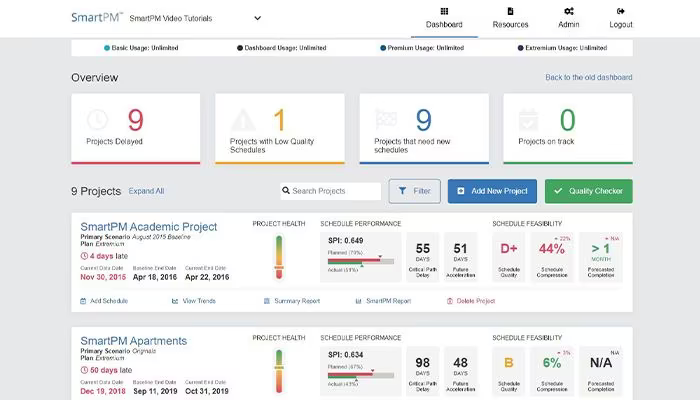Add Schedule to Academic Project

pyautogui.click(x=104, y=301)
